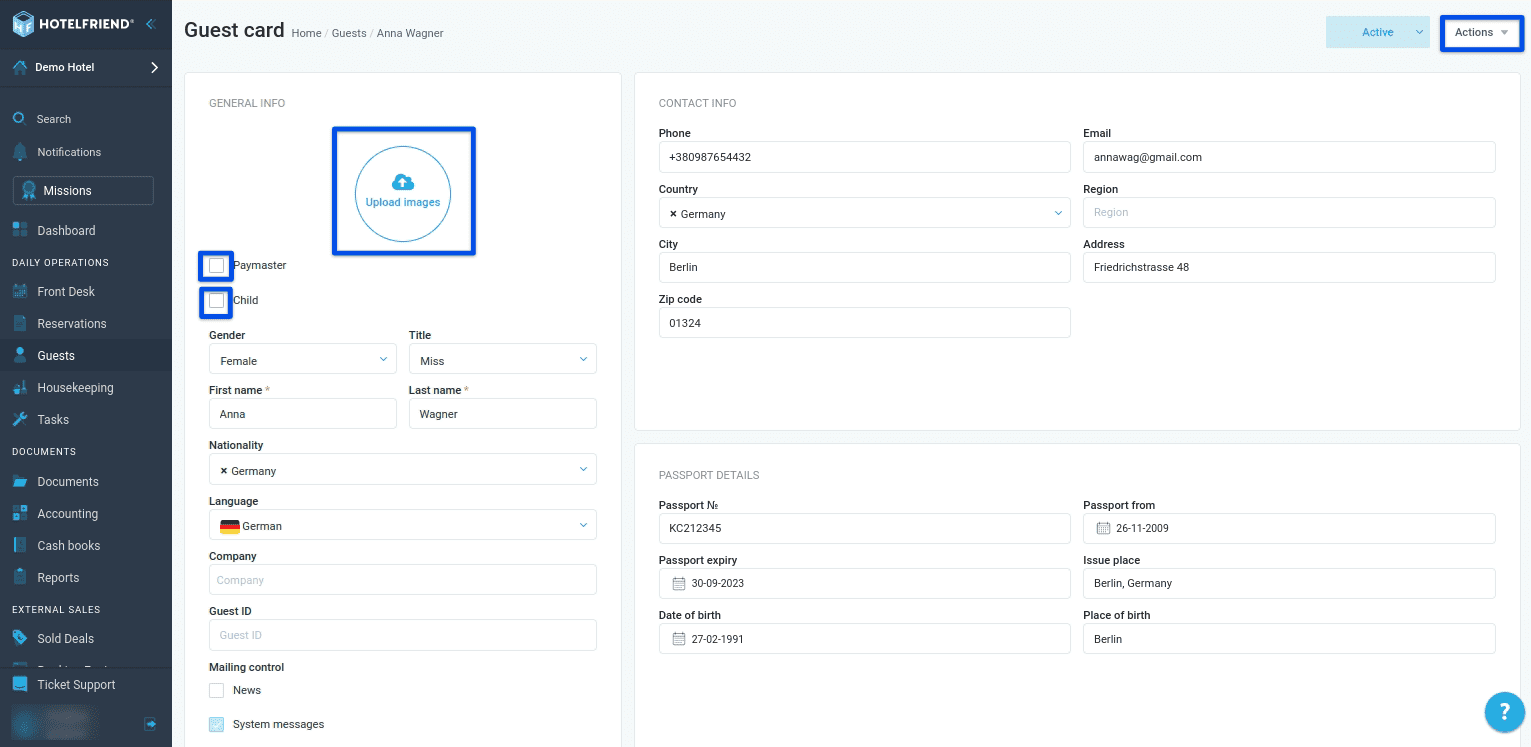Viewport: 1531px width, 747px height.
Task: Collapse sidebar with double chevron icon
Action: [150, 24]
